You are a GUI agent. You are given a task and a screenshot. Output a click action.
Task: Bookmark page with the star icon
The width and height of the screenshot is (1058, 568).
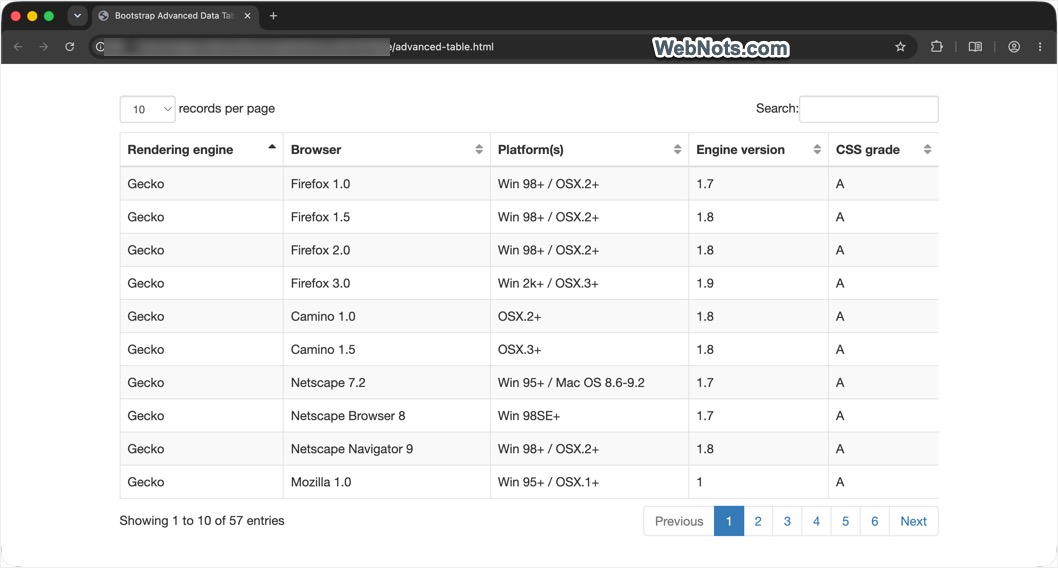point(900,47)
